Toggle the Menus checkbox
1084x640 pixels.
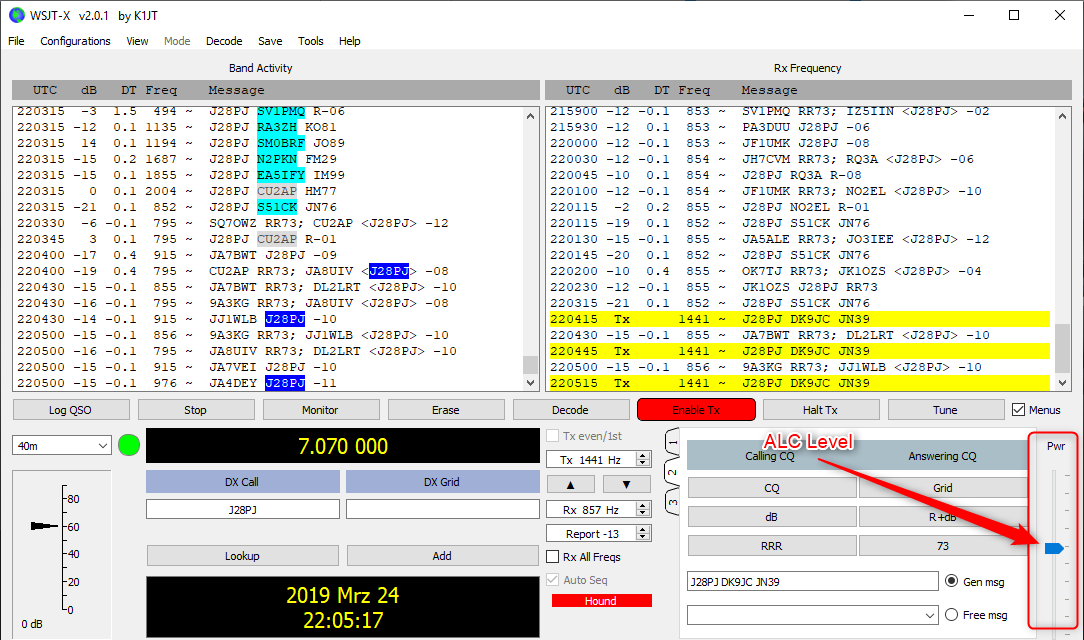click(1018, 410)
